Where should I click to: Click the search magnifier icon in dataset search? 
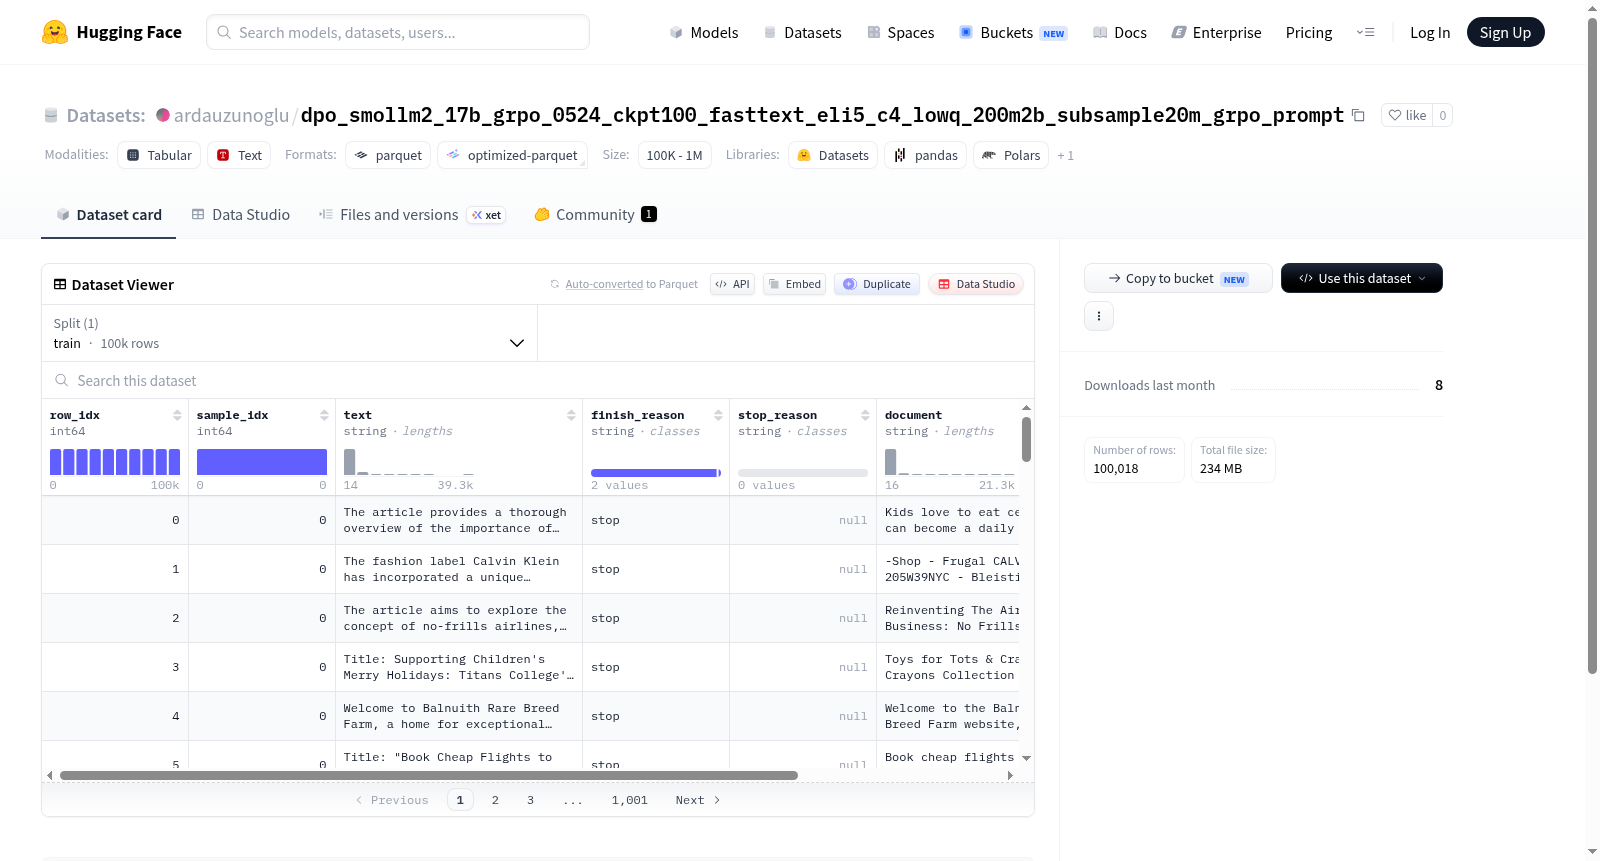pyautogui.click(x=62, y=380)
